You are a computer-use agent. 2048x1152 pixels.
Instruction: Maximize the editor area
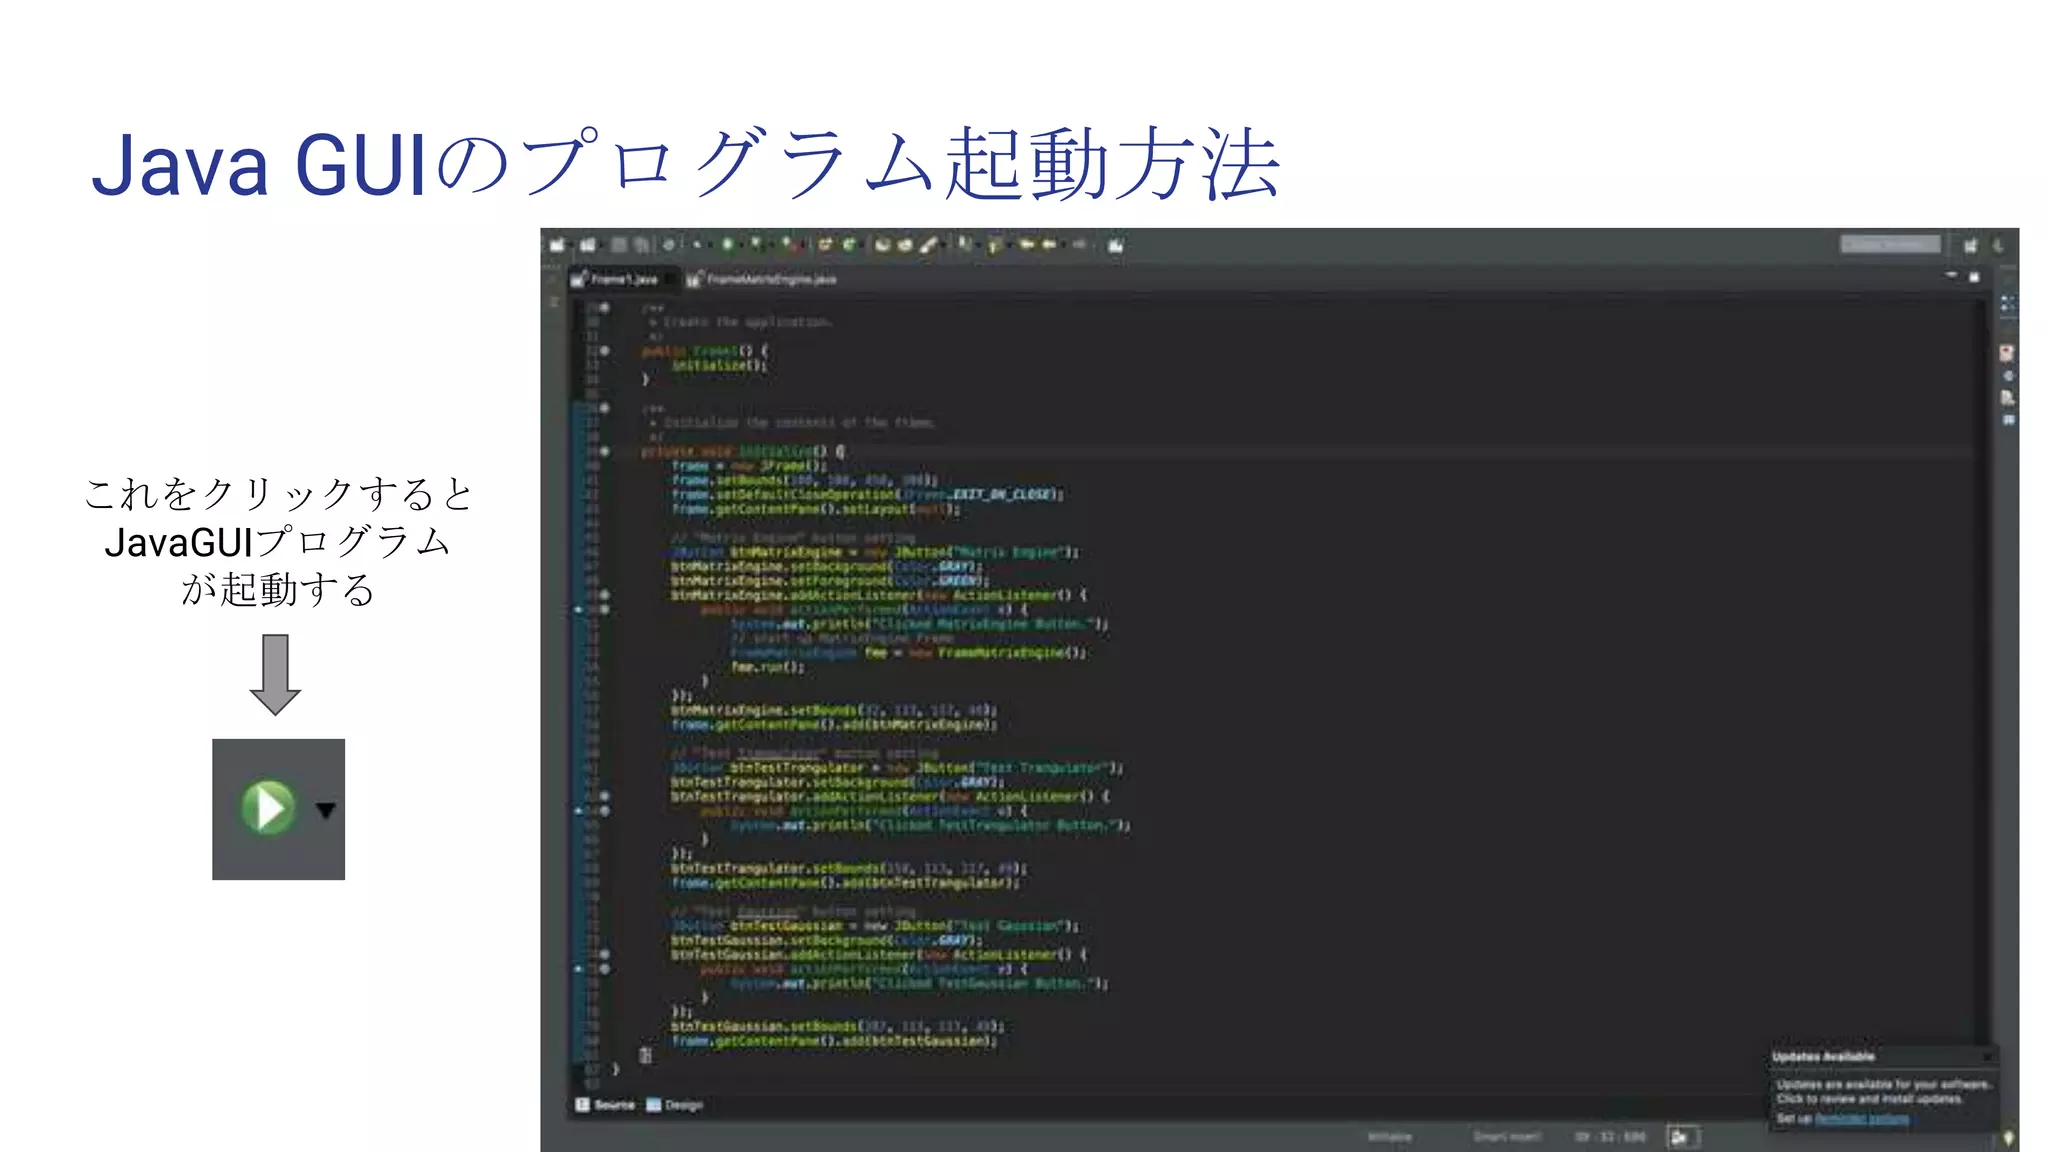click(x=1974, y=277)
